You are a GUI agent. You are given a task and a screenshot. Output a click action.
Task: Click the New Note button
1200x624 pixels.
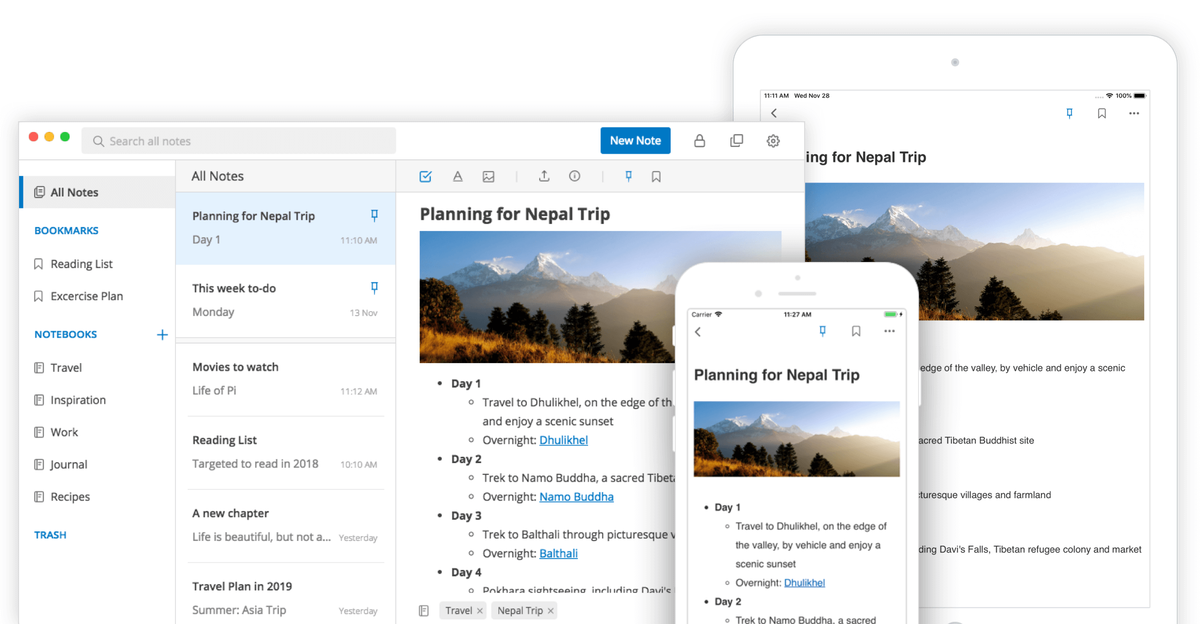point(635,141)
